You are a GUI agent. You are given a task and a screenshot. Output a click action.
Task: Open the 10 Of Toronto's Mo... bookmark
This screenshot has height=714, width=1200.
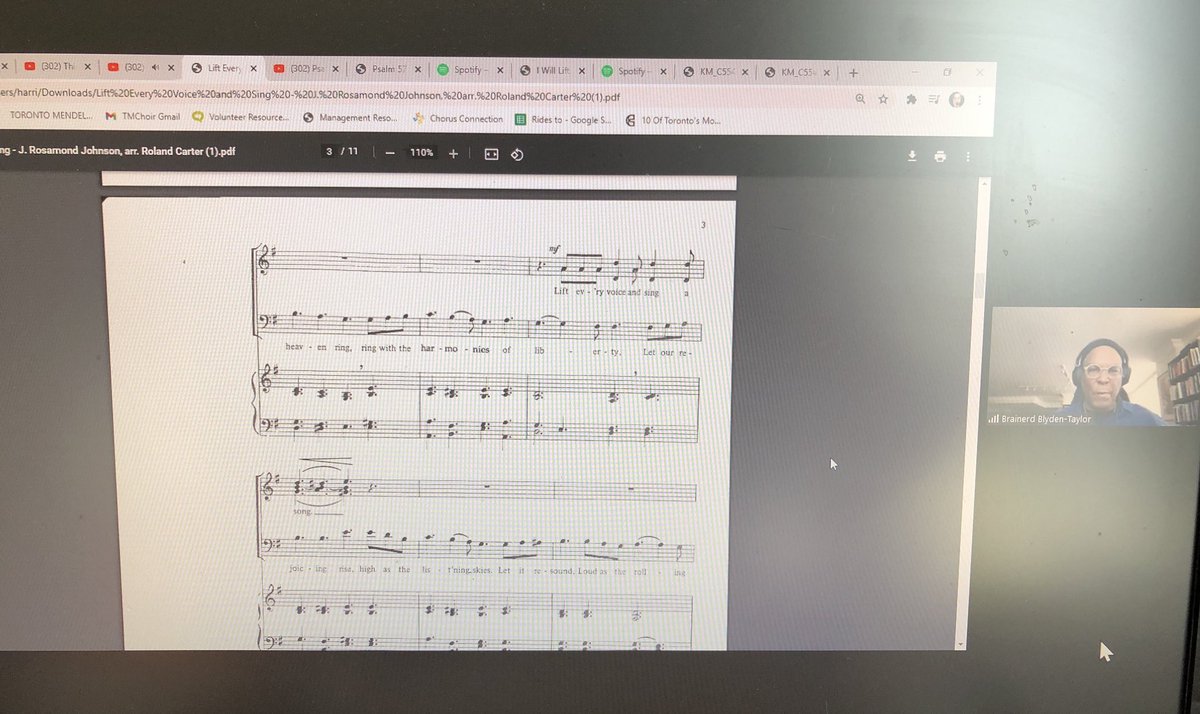672,121
